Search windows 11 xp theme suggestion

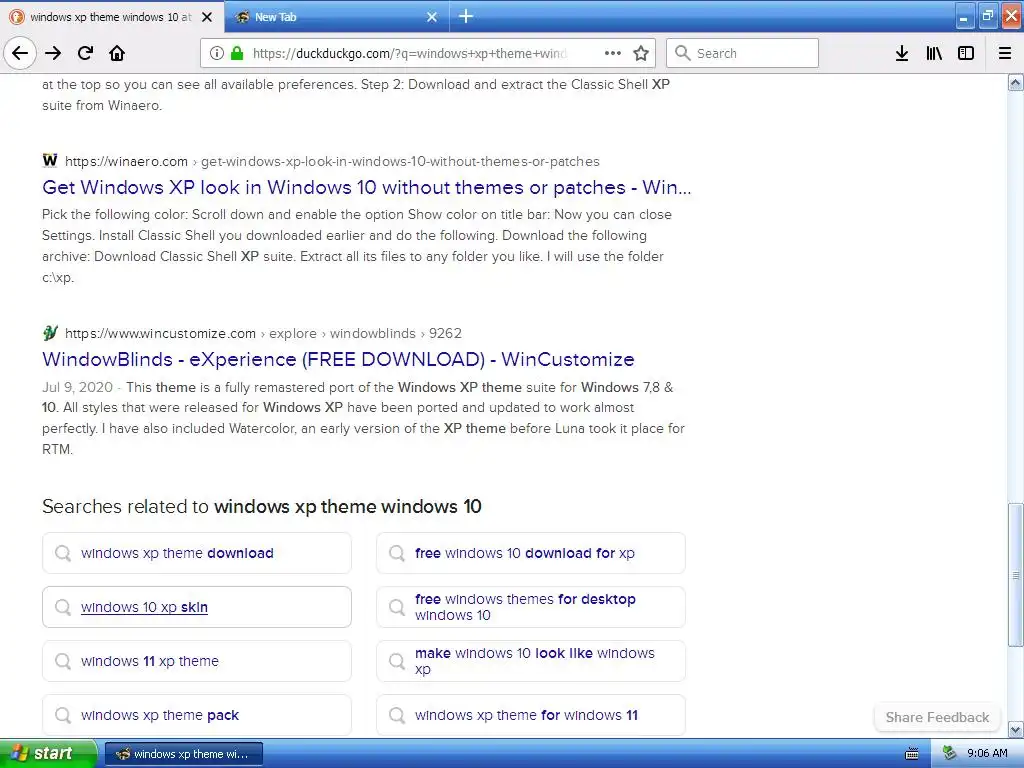pos(197,661)
